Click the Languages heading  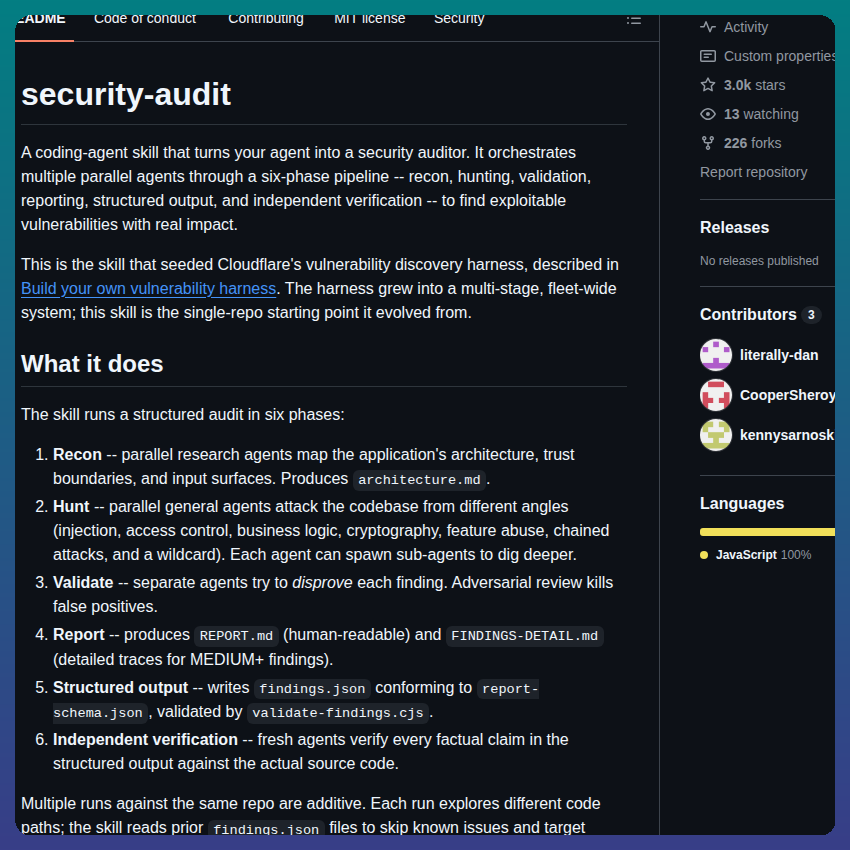[742, 504]
